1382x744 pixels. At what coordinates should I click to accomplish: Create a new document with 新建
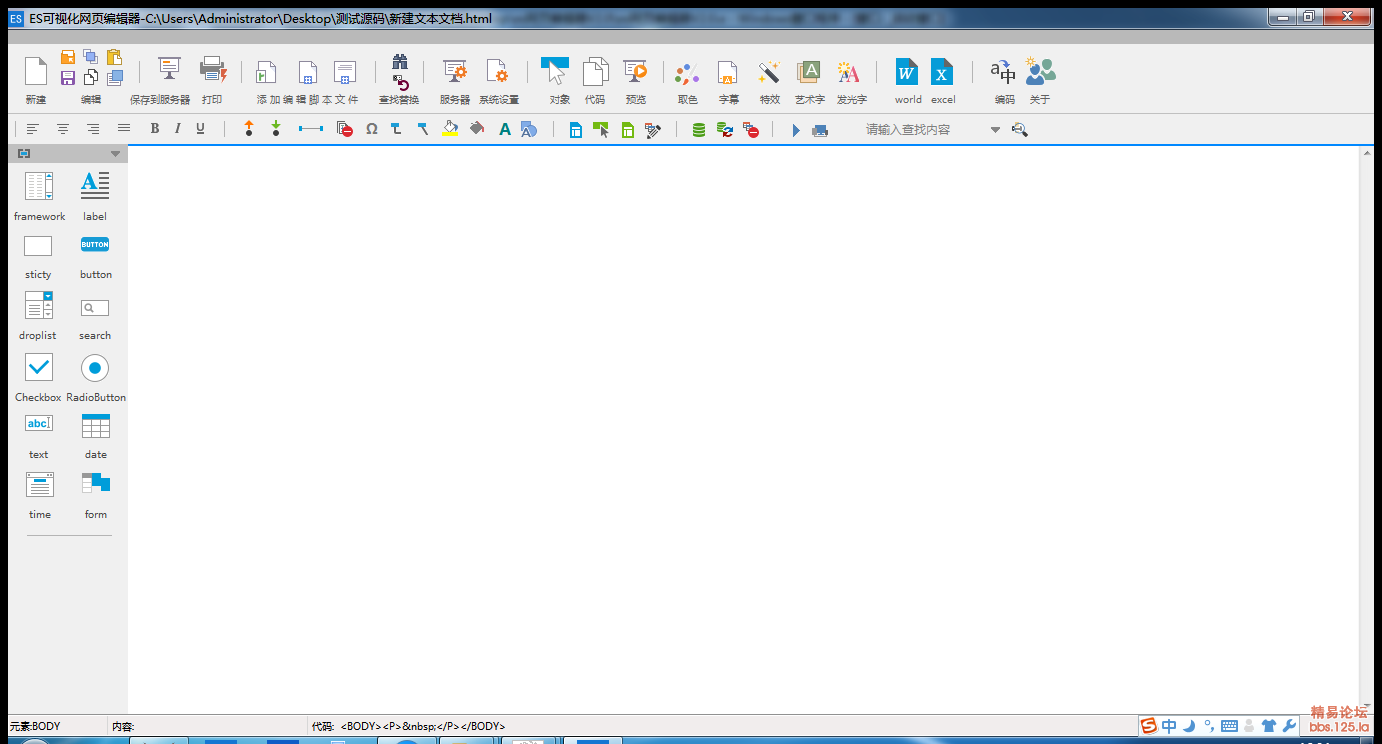tap(36, 72)
